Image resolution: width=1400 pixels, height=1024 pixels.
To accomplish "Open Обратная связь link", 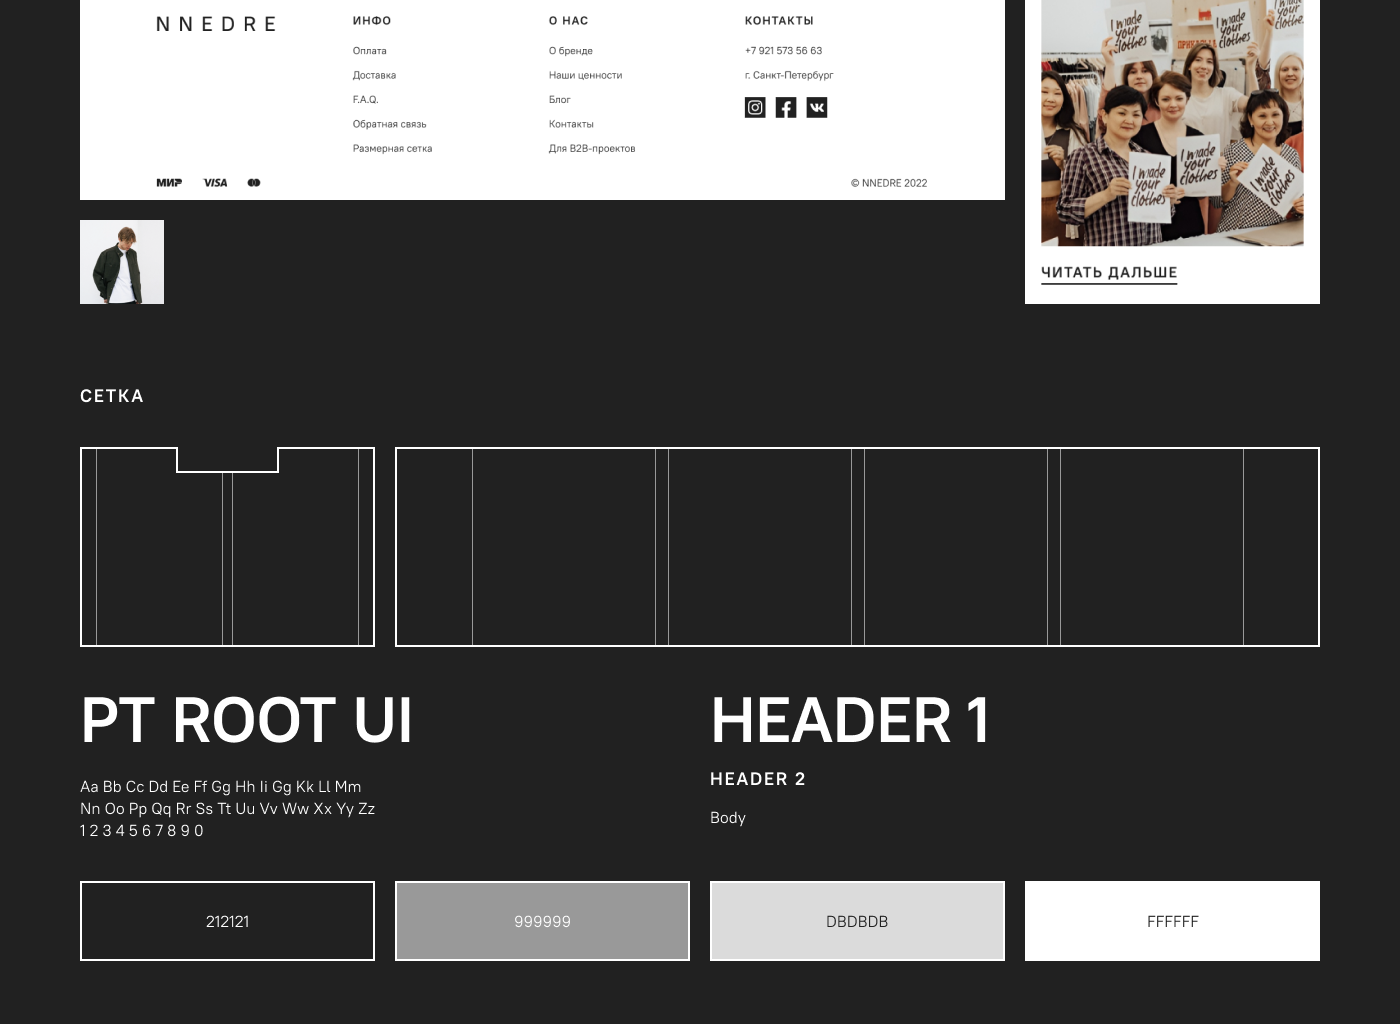I will pyautogui.click(x=389, y=124).
